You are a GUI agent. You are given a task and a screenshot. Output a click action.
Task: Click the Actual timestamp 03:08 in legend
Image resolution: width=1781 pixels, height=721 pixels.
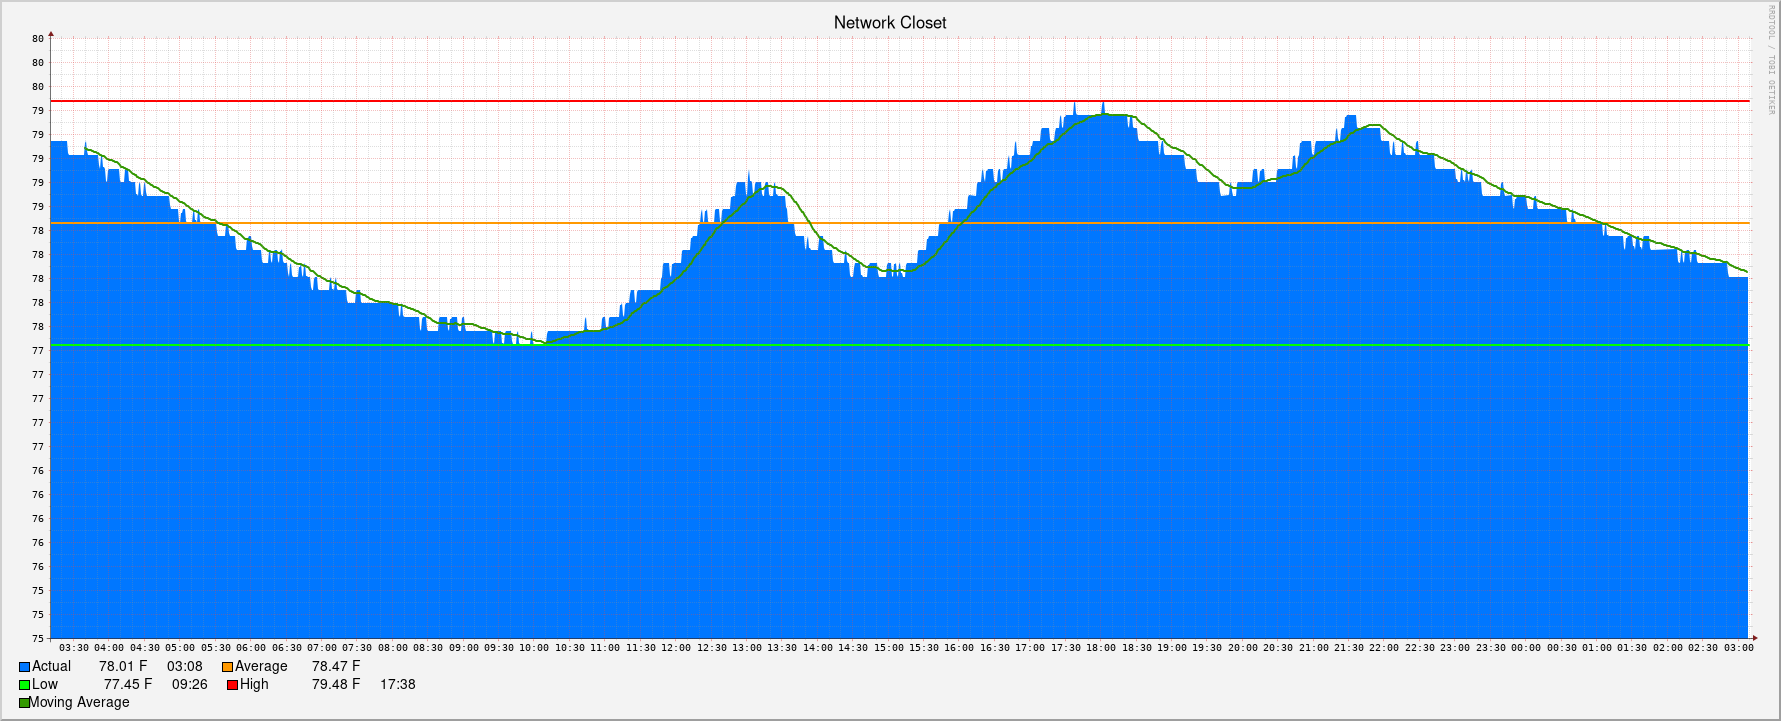coord(185,667)
